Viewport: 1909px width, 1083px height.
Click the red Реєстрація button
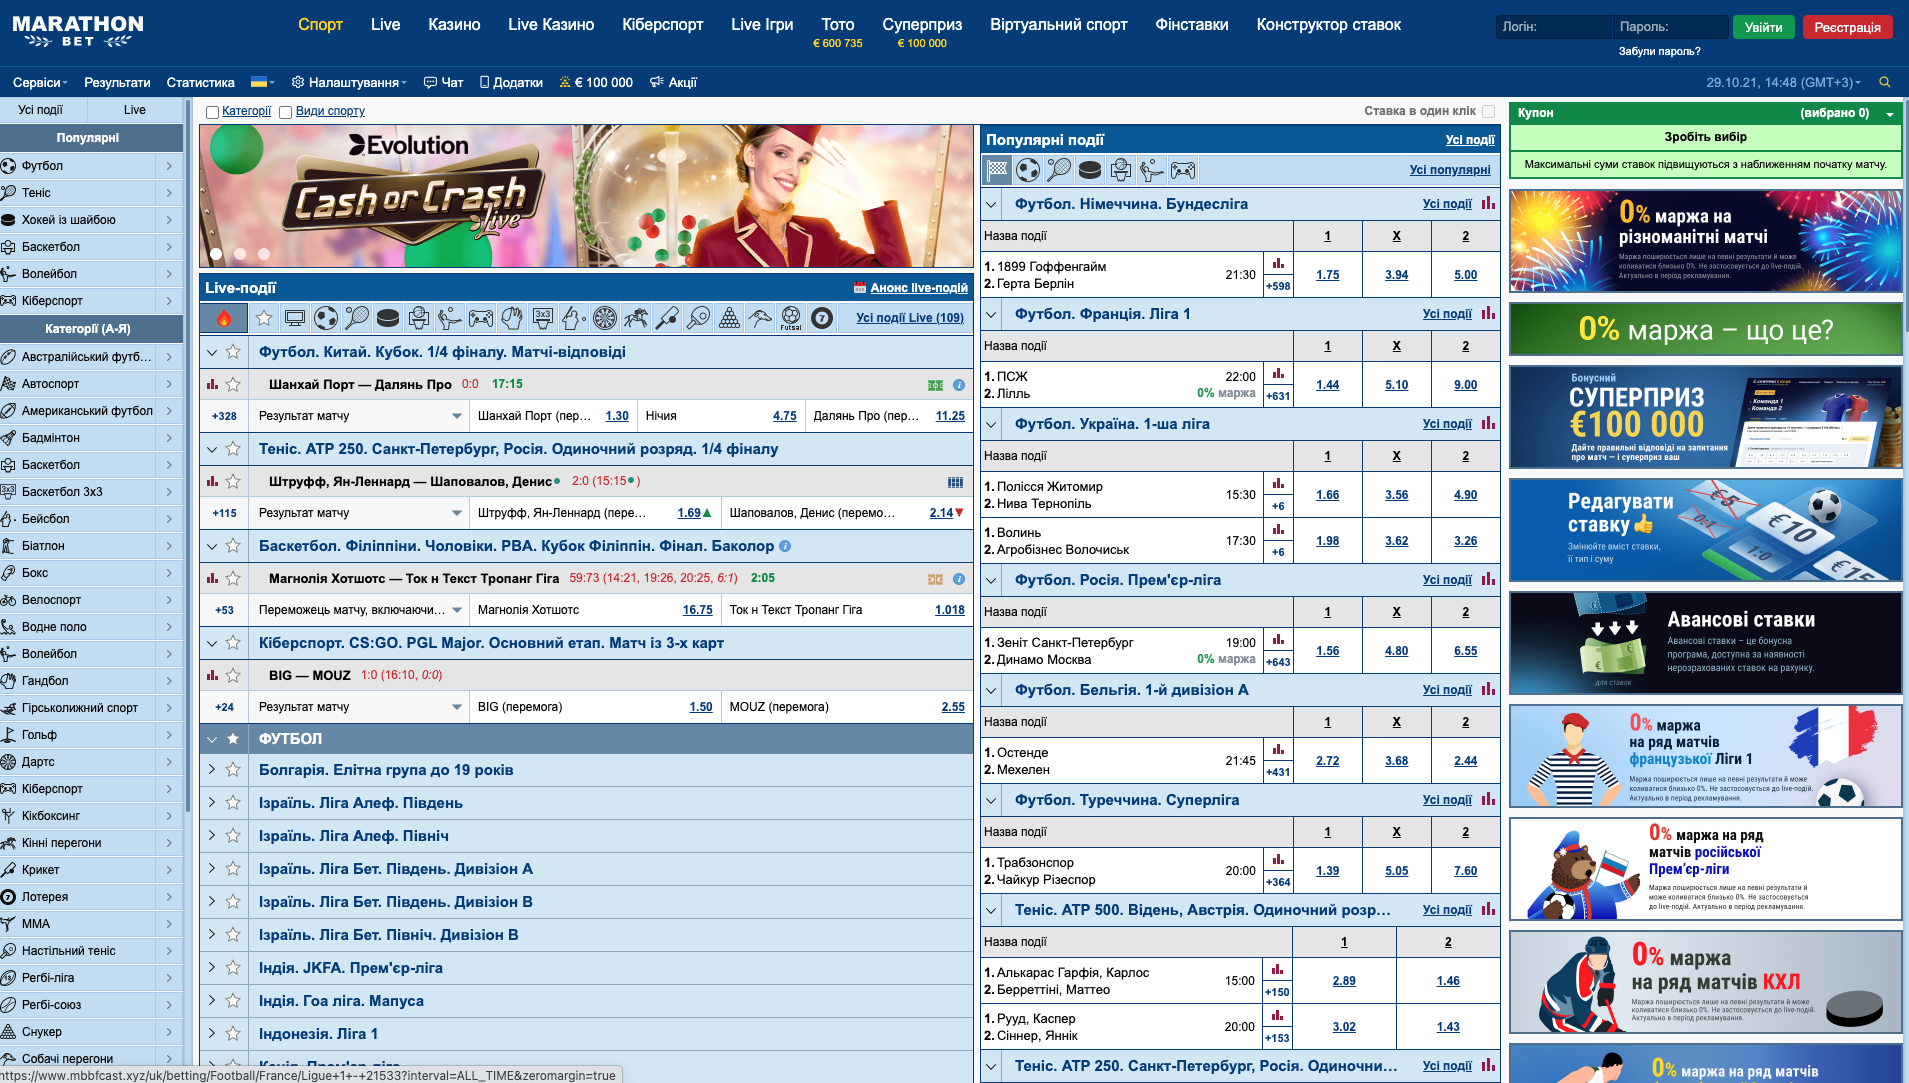pos(1847,27)
